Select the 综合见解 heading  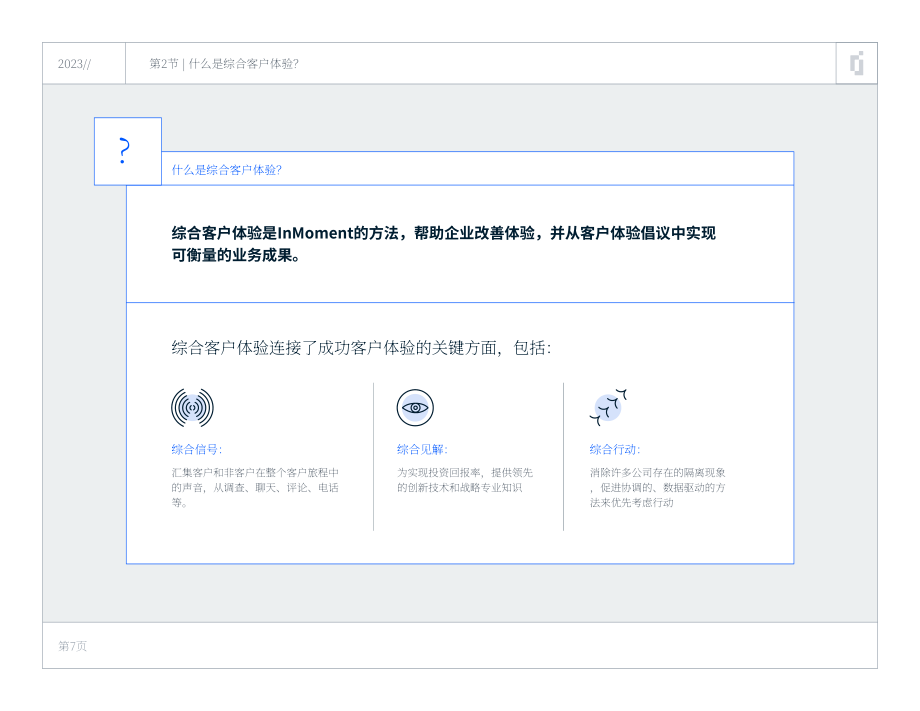pyautogui.click(x=422, y=449)
